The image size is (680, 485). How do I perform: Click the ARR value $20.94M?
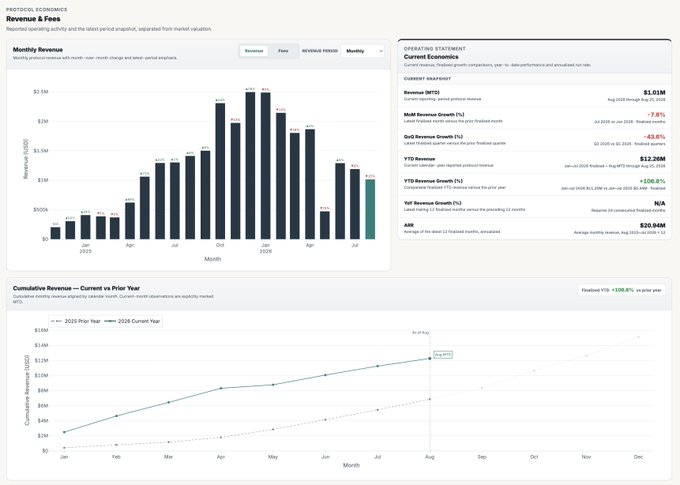(653, 225)
